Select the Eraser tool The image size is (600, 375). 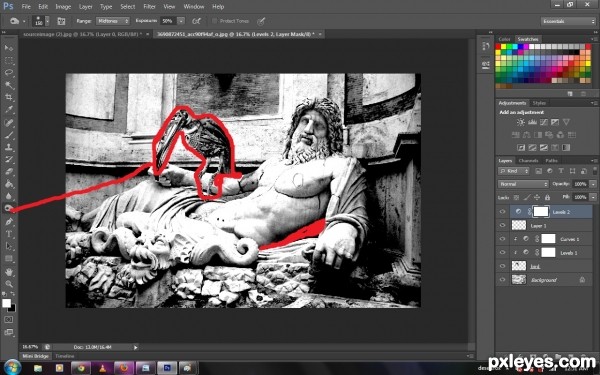(x=8, y=171)
